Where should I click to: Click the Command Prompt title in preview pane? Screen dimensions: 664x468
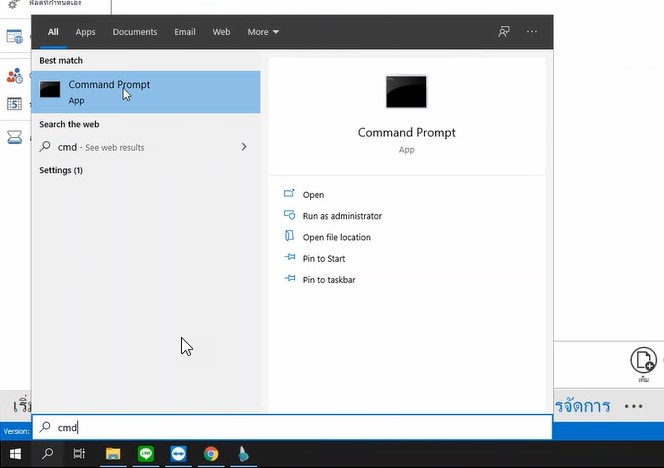[407, 132]
